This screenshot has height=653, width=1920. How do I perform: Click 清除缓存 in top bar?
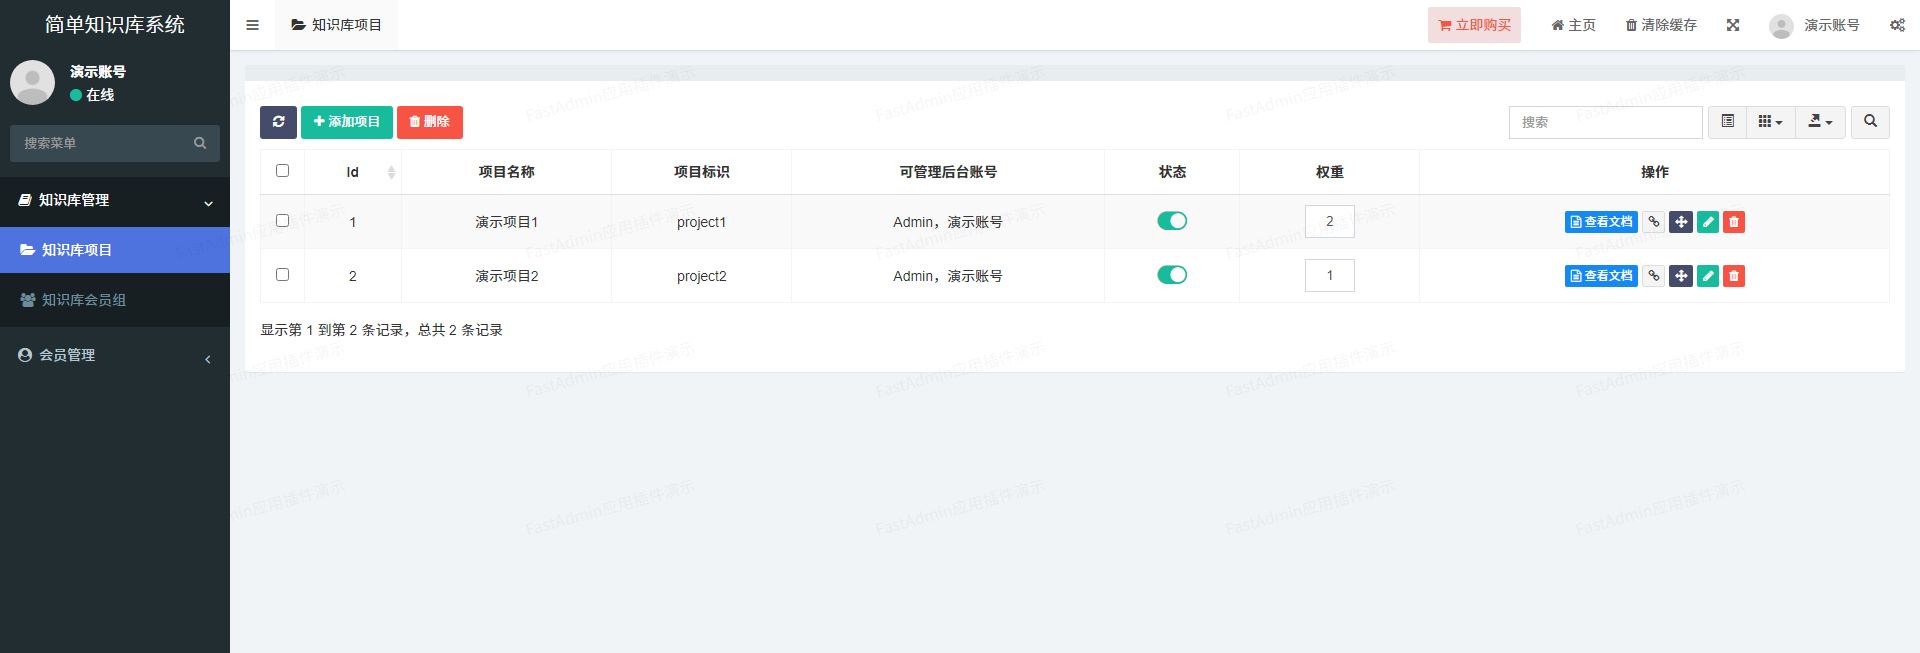1661,25
